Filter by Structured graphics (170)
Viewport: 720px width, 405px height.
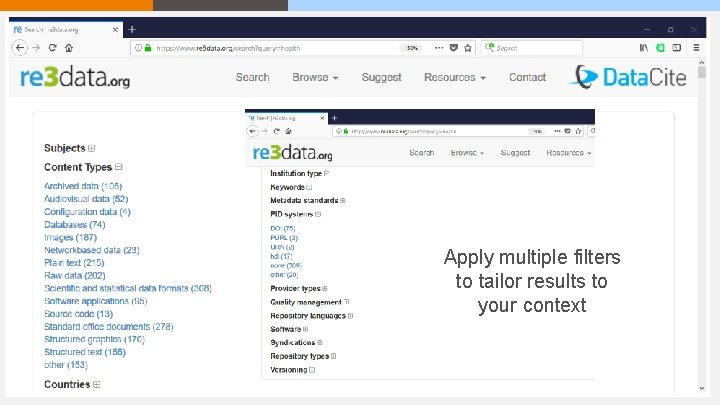[x=94, y=339]
